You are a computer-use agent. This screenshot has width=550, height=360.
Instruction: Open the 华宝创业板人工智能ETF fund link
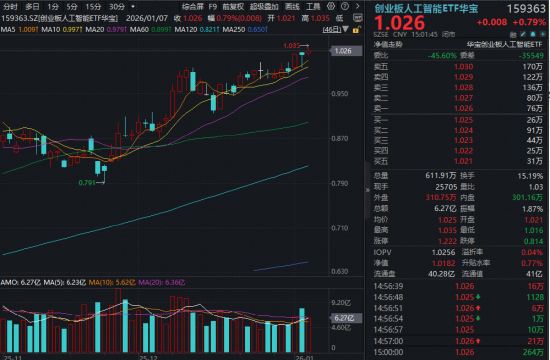(505, 45)
